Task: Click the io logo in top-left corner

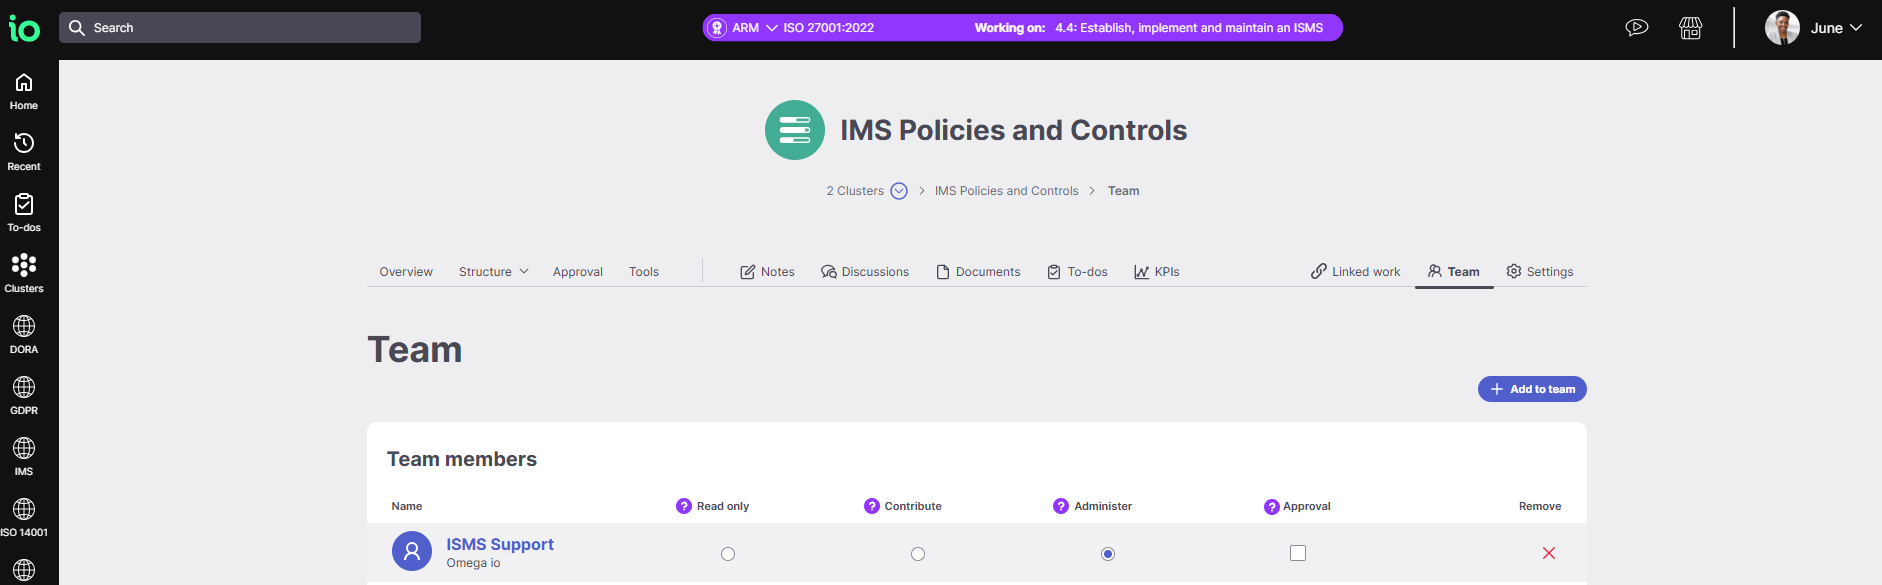Action: click(x=24, y=28)
